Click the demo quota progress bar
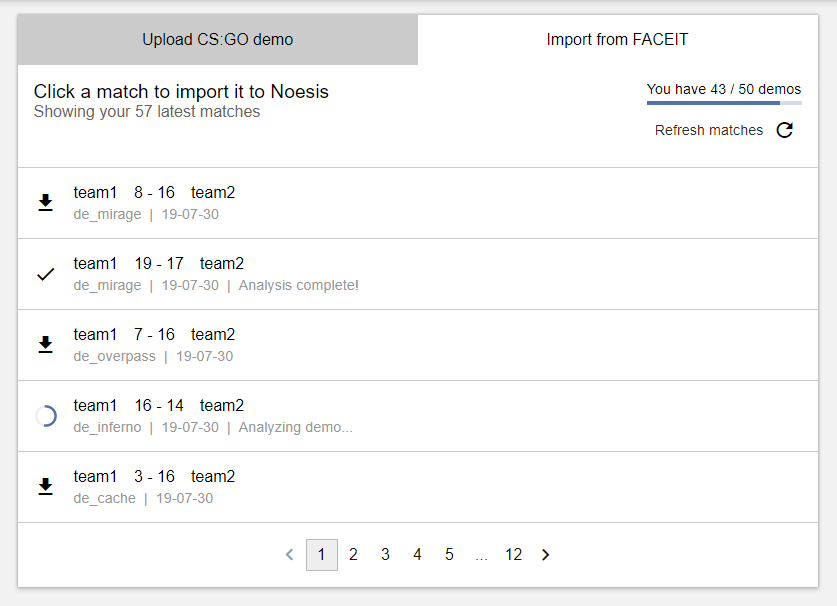This screenshot has width=837, height=606. tap(723, 102)
